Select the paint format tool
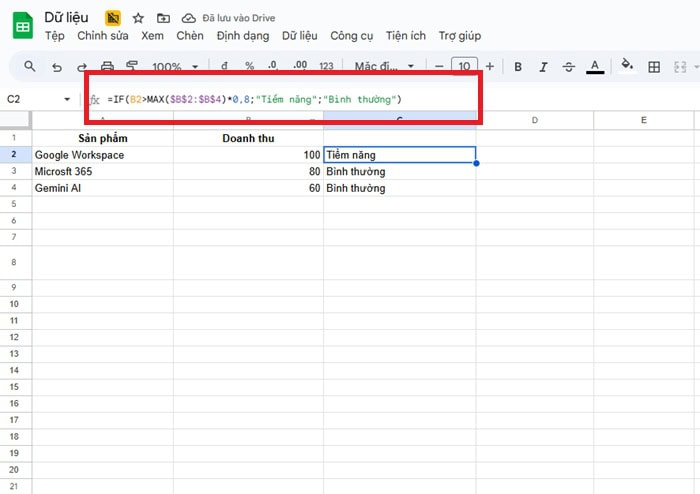700x494 pixels. tap(132, 67)
